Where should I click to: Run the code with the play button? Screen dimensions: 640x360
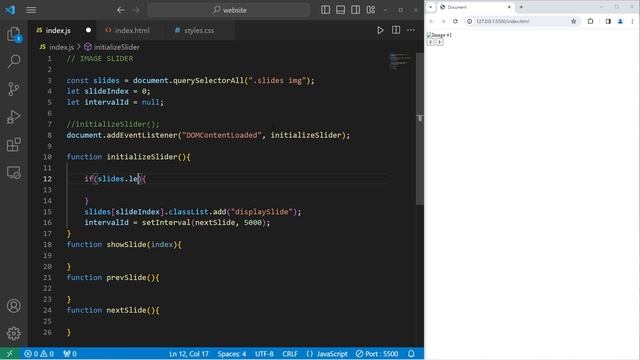click(x=380, y=30)
